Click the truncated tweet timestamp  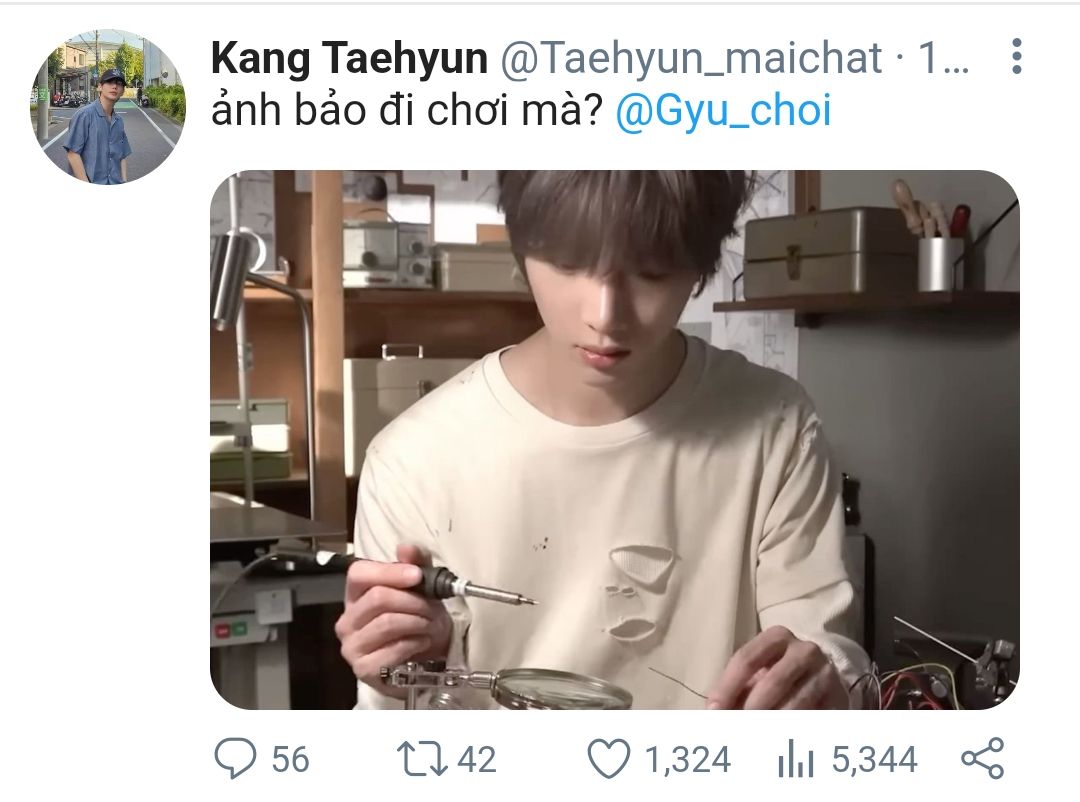(944, 58)
